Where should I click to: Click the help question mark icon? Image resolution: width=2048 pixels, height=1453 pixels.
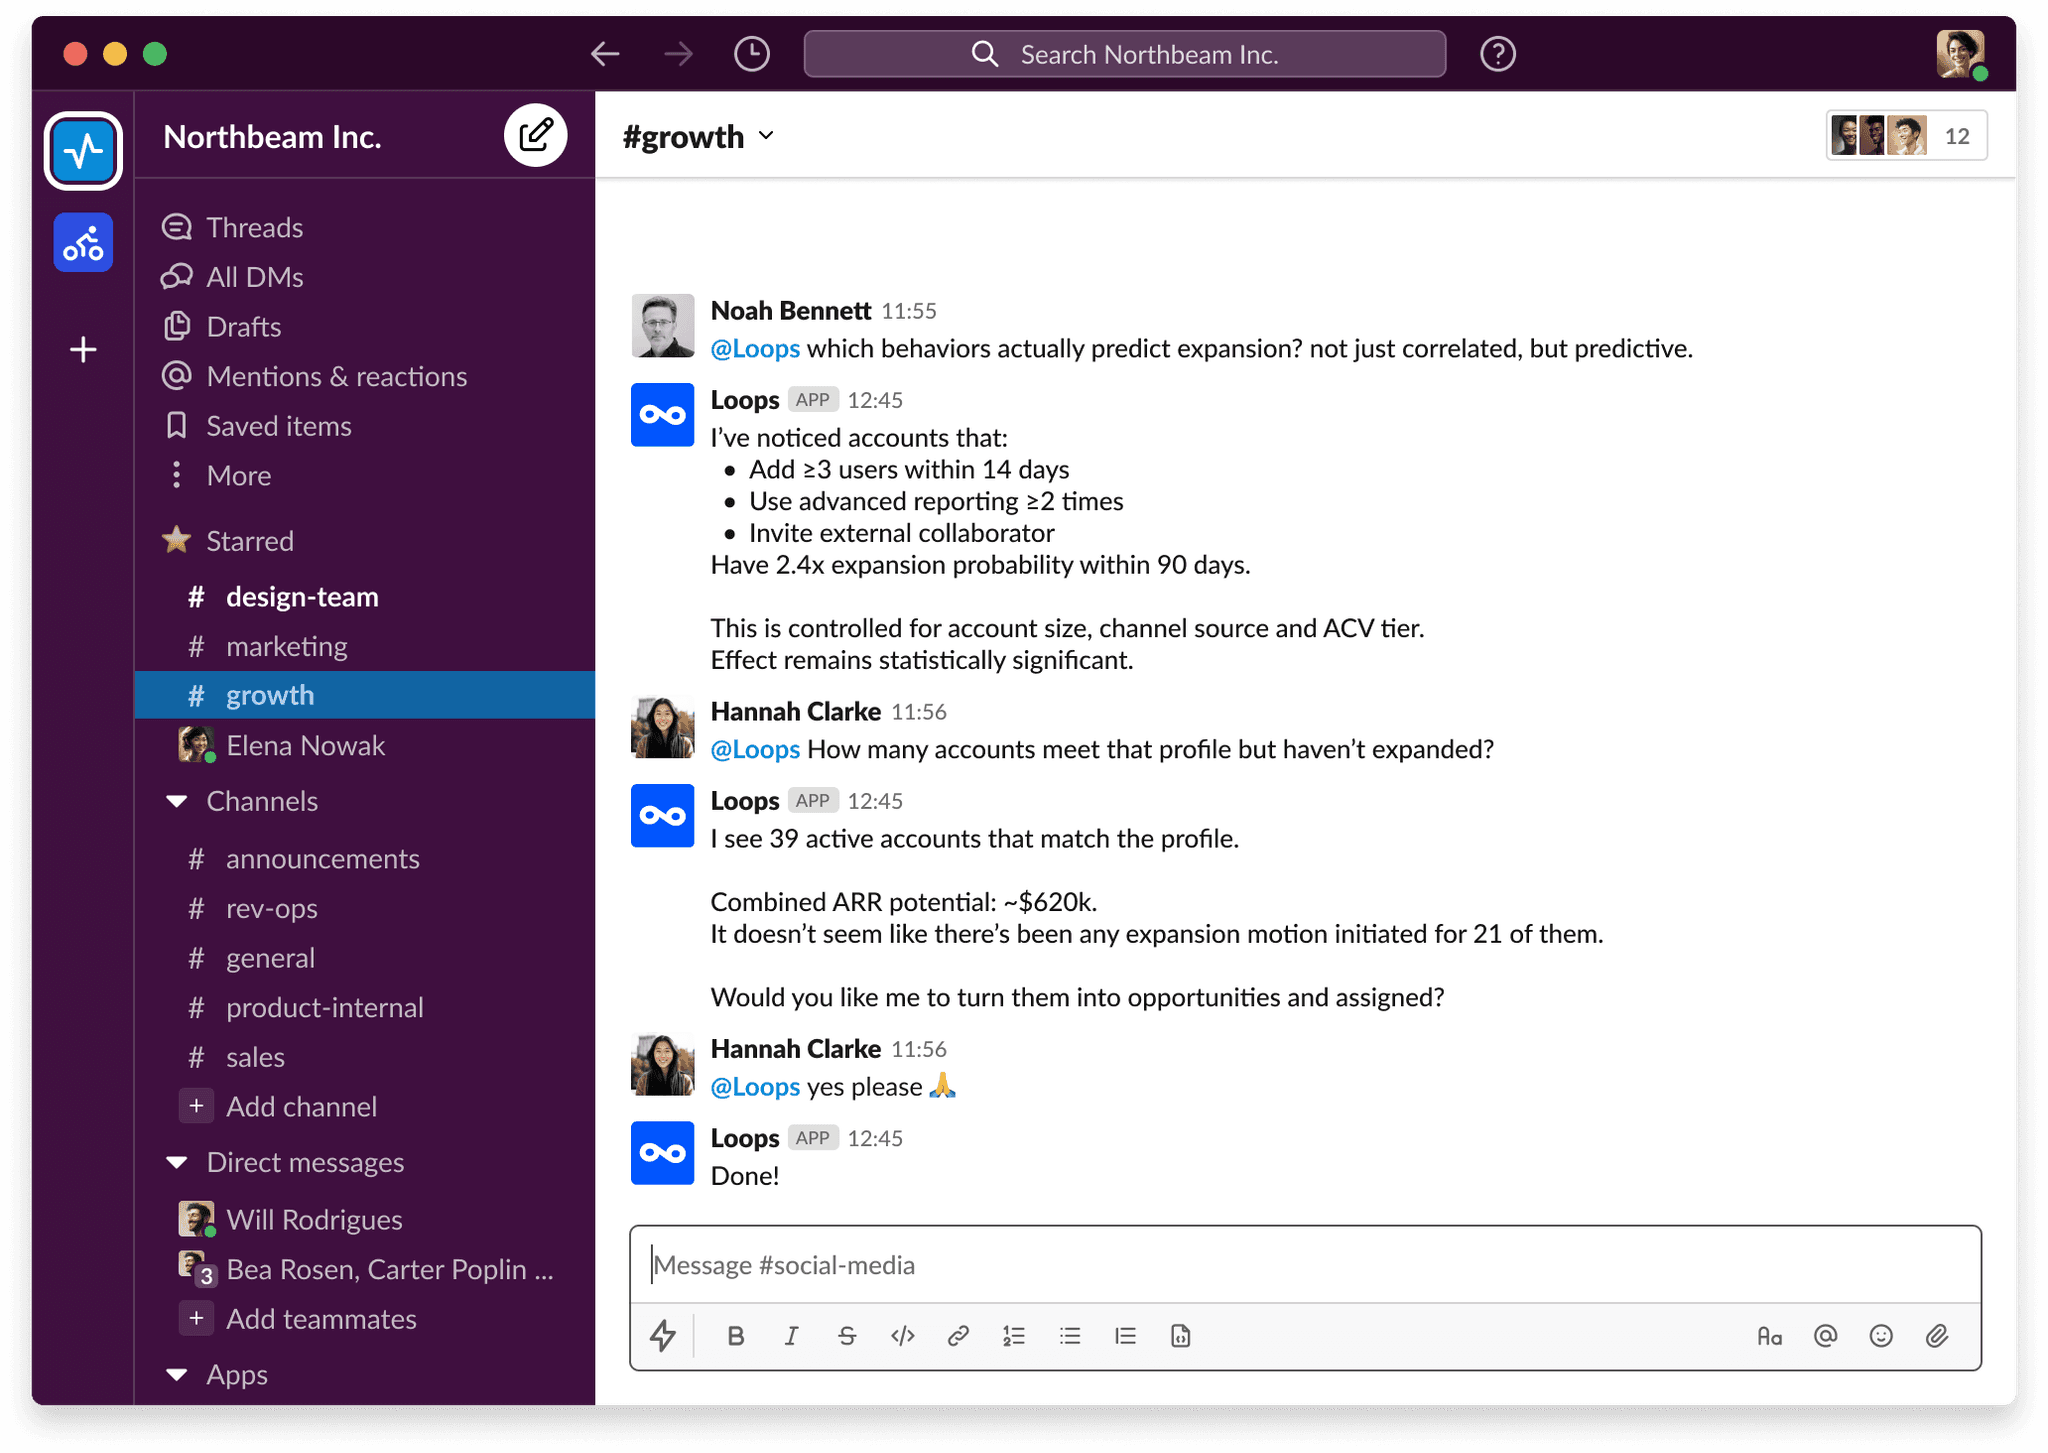tap(1497, 54)
